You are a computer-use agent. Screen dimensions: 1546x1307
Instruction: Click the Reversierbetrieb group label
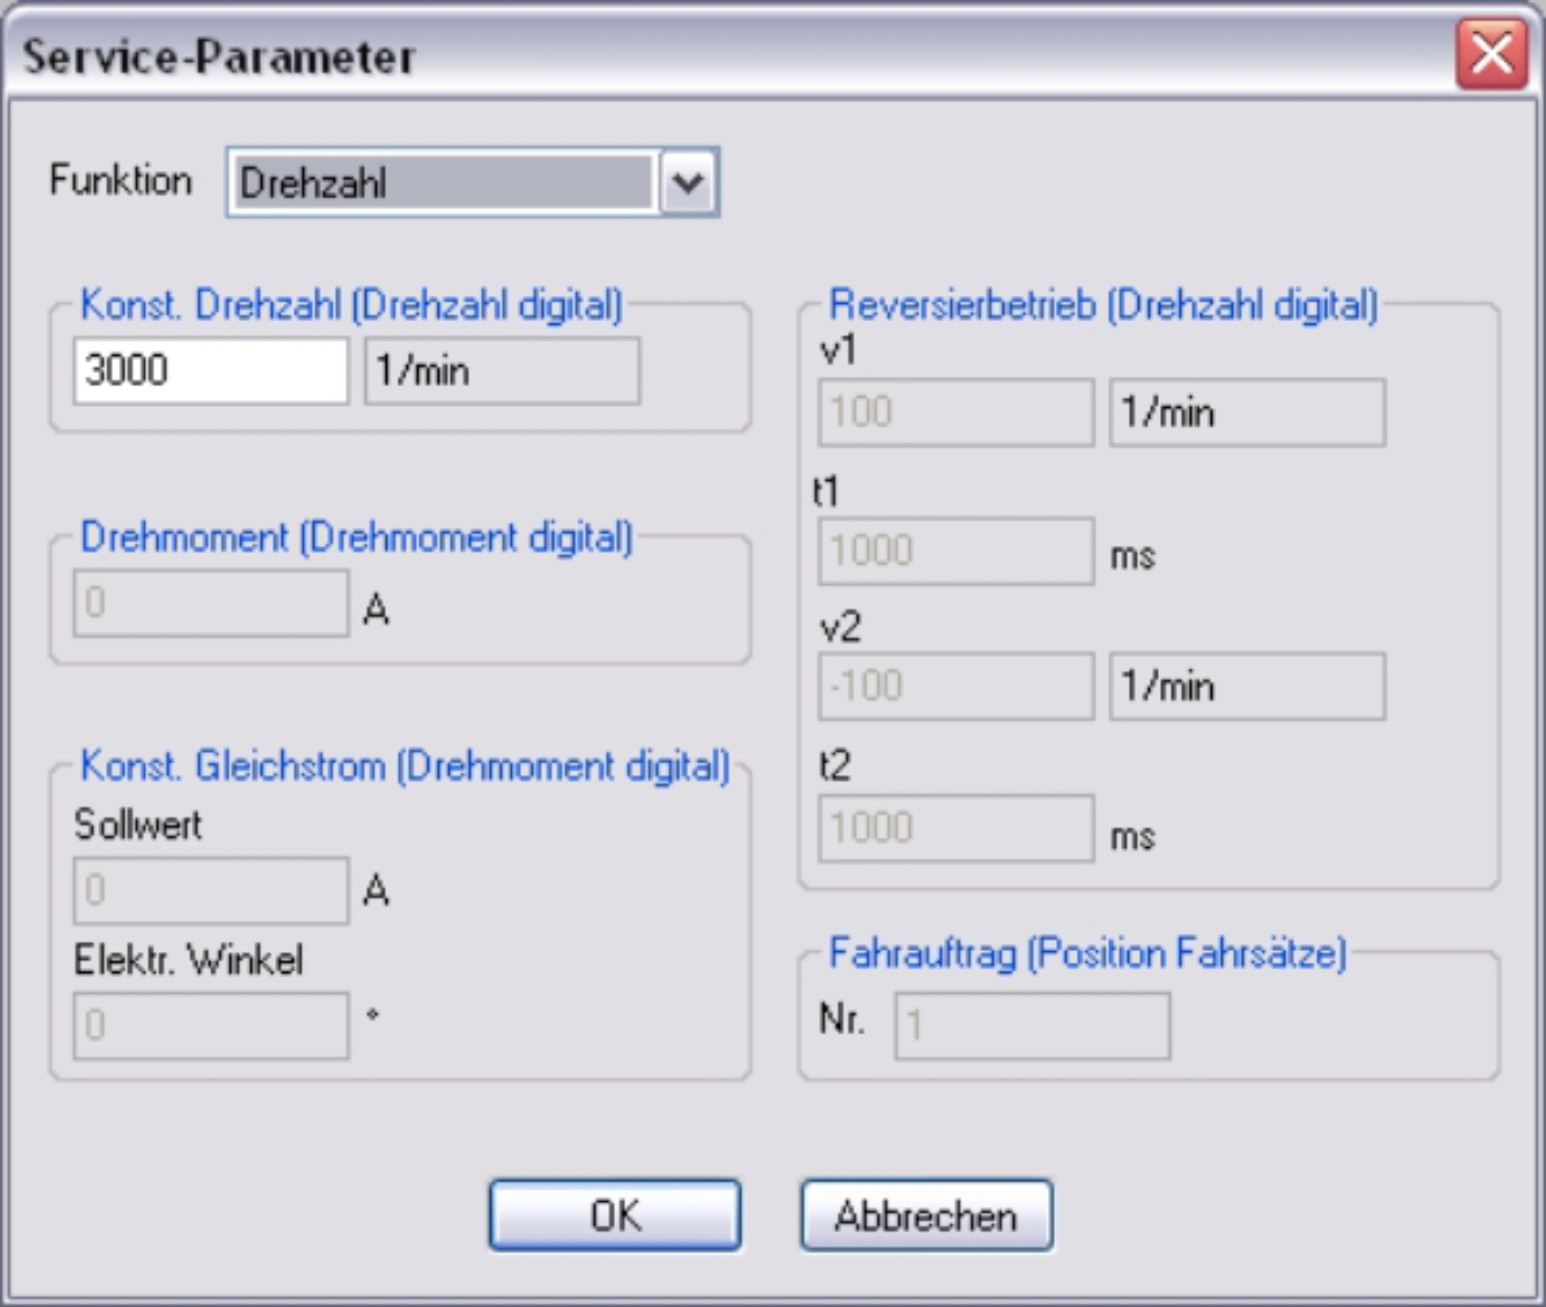[x=1103, y=305]
